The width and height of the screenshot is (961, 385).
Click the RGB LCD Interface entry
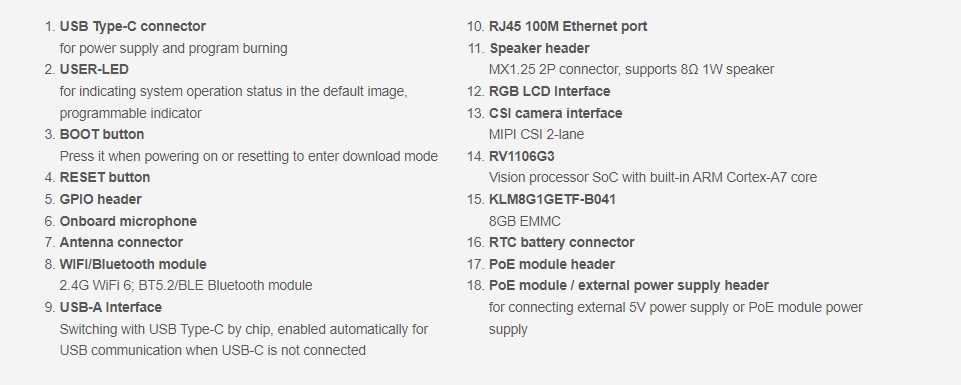(549, 91)
